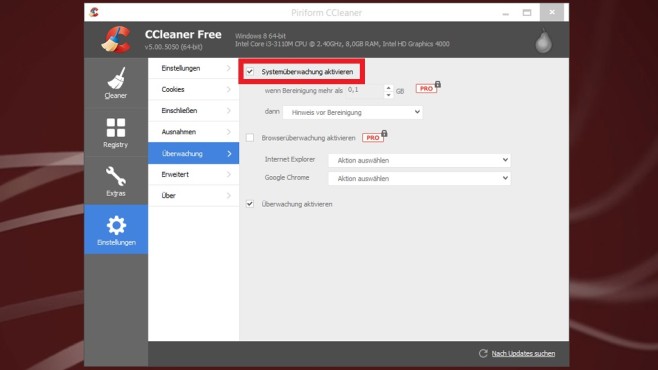658x370 pixels.
Task: Click the small CCleaner title bar icon
Action: coord(94,12)
